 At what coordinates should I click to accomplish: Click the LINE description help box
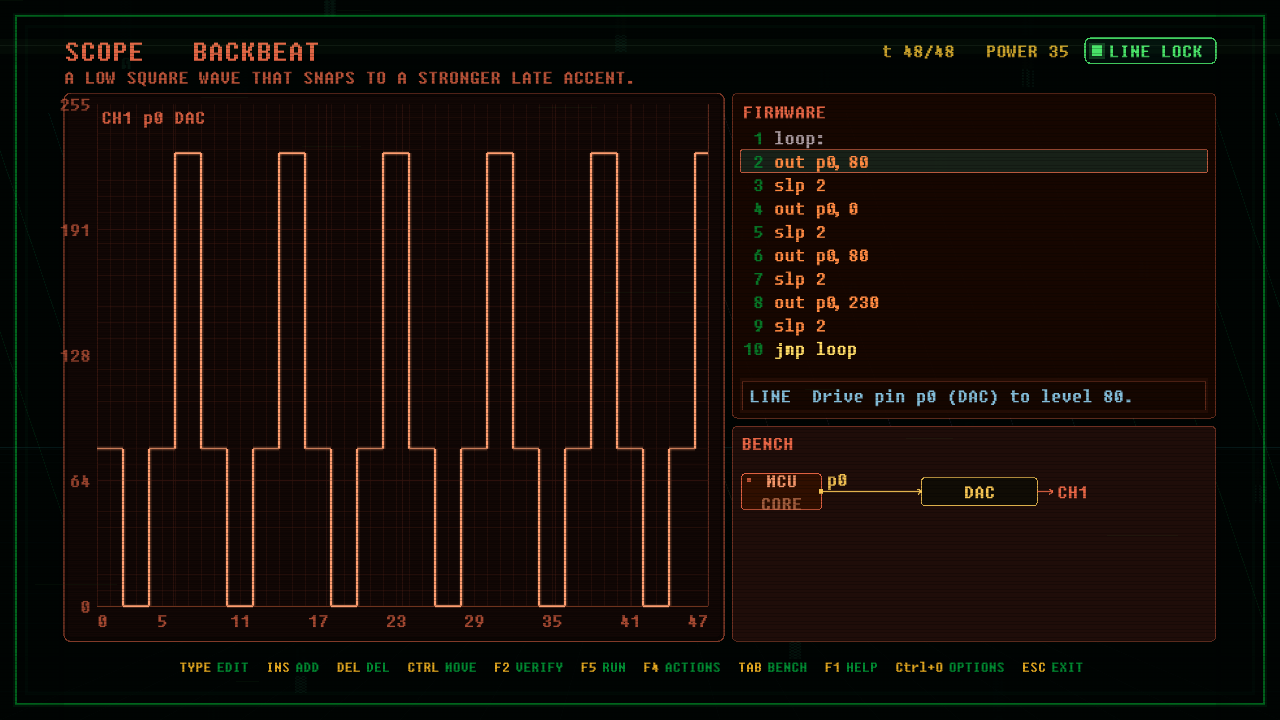point(974,396)
